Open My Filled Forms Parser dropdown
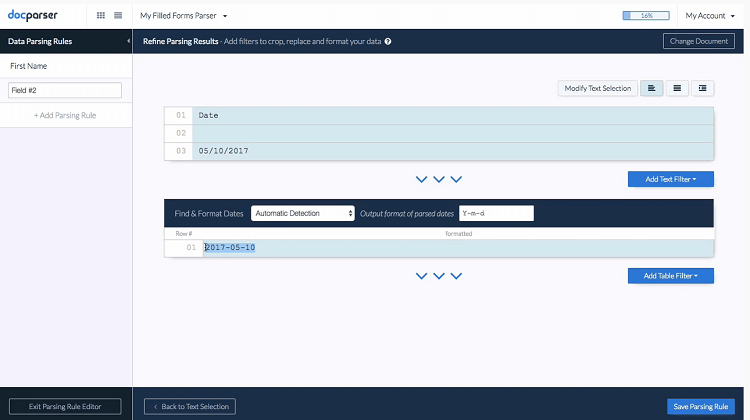Screen dimensions: 750x420 184,16
